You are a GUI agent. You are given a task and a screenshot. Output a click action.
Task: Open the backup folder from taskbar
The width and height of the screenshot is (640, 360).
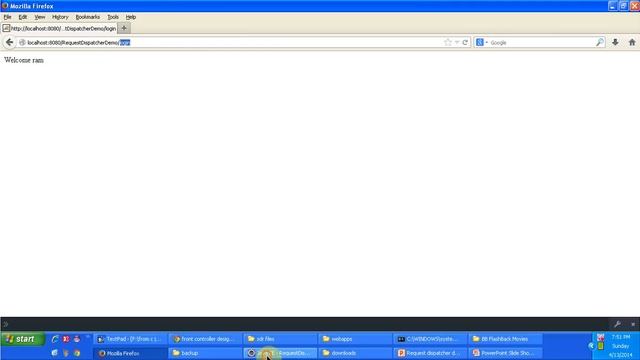205,353
